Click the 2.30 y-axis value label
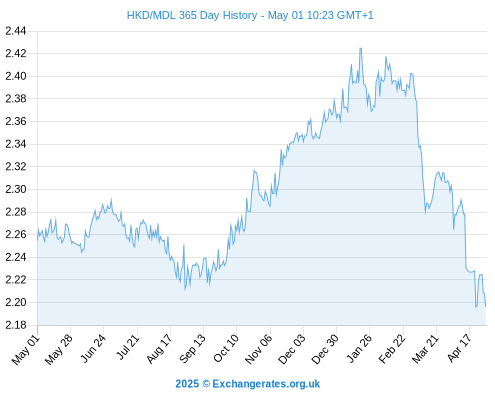This screenshot has height=400, width=495. click(15, 189)
